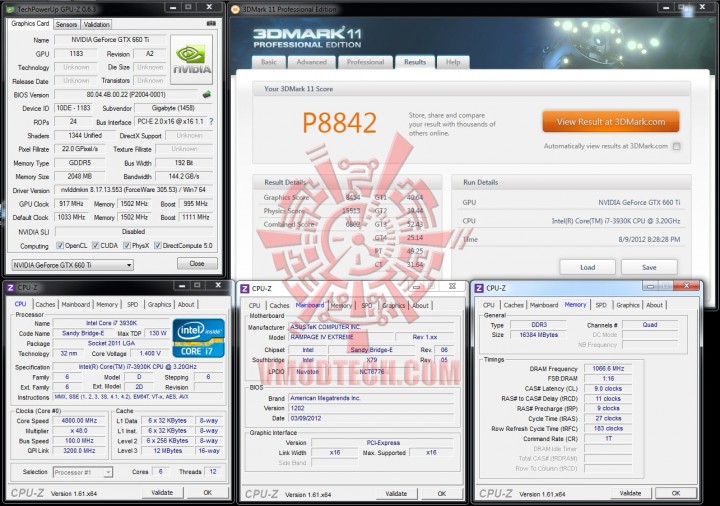Open the Help tab in 3DMark 11
Screen dimensions: 720x506
453,62
